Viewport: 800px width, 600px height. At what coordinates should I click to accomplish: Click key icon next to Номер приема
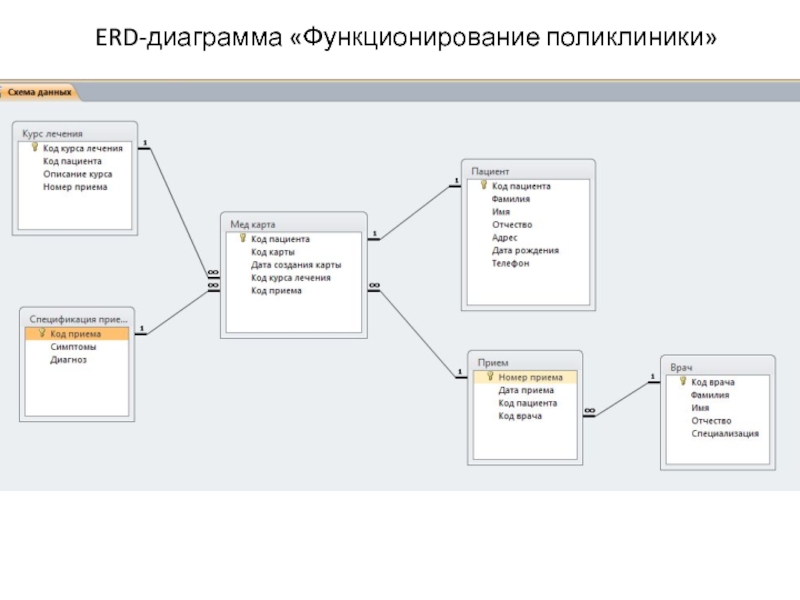(x=490, y=378)
